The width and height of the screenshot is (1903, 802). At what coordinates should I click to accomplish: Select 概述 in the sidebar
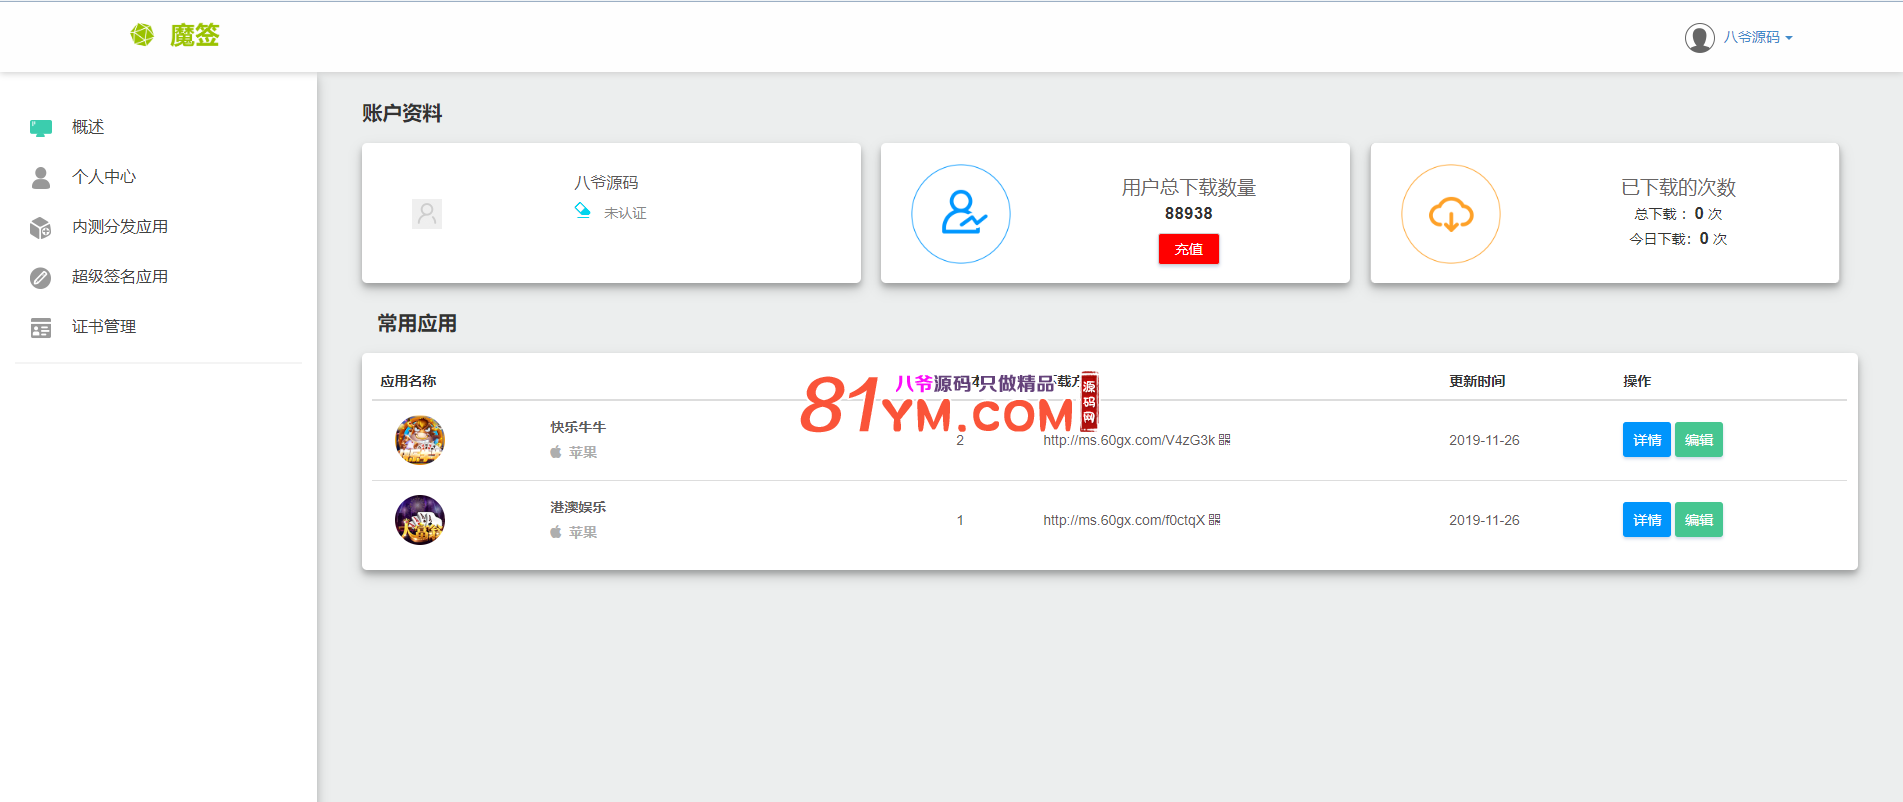88,127
